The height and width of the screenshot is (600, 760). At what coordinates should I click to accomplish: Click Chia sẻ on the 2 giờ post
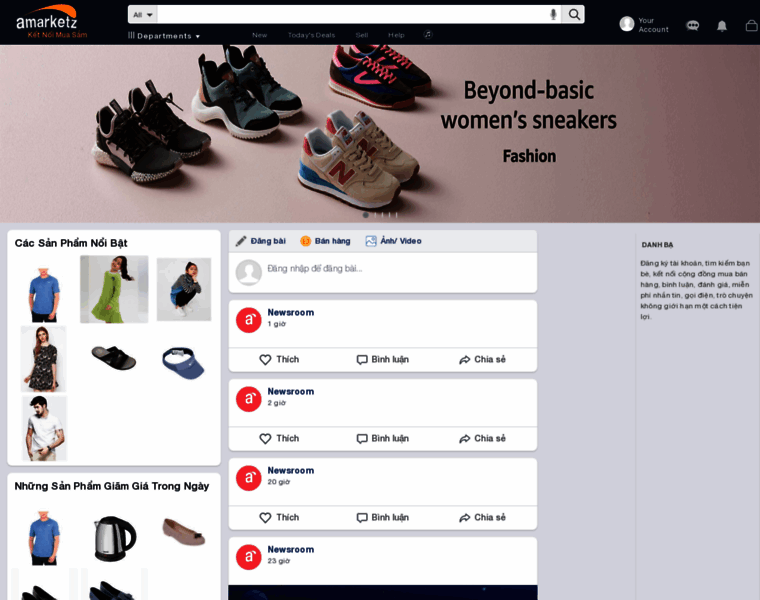pos(482,439)
